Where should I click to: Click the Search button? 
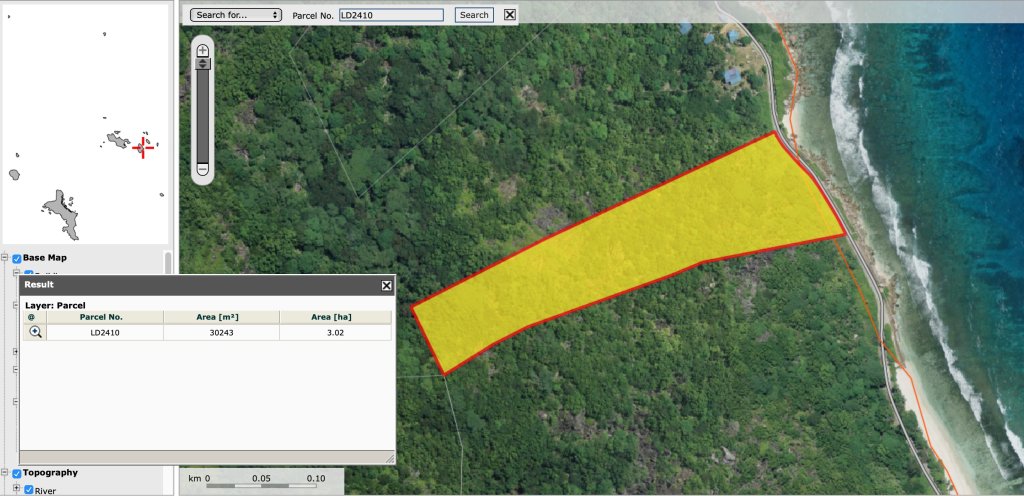click(474, 15)
